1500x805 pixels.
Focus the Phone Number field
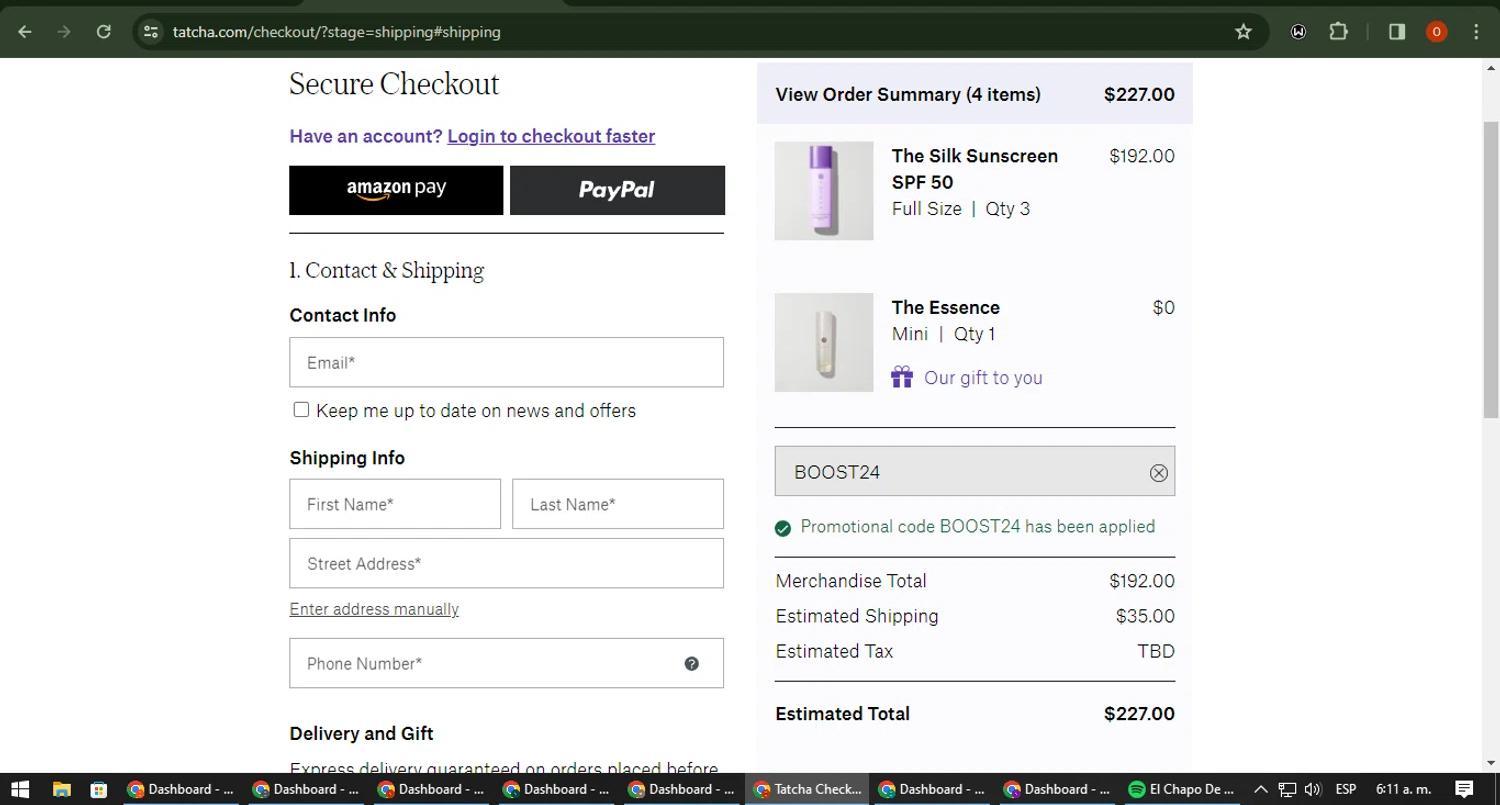[507, 663]
